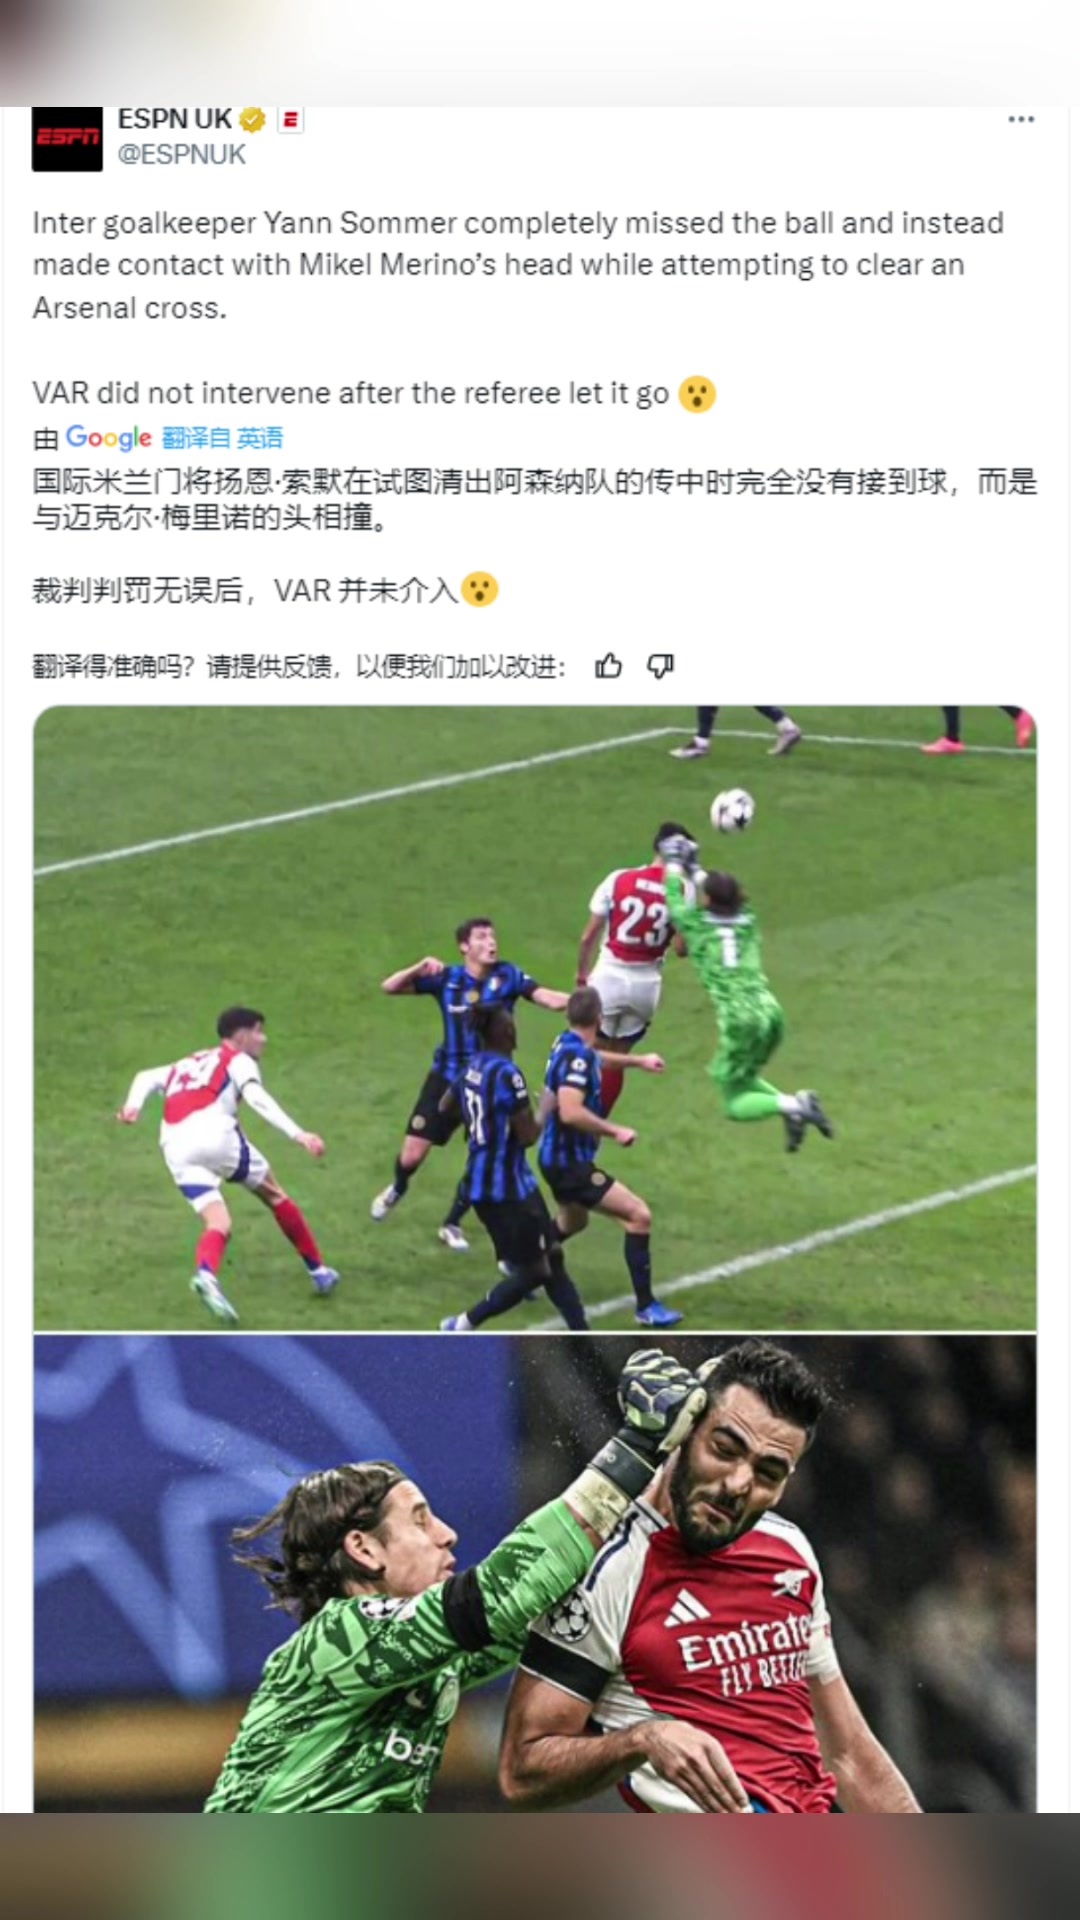
Task: Click the surprised emoji in Chinese translation
Action: click(x=480, y=590)
